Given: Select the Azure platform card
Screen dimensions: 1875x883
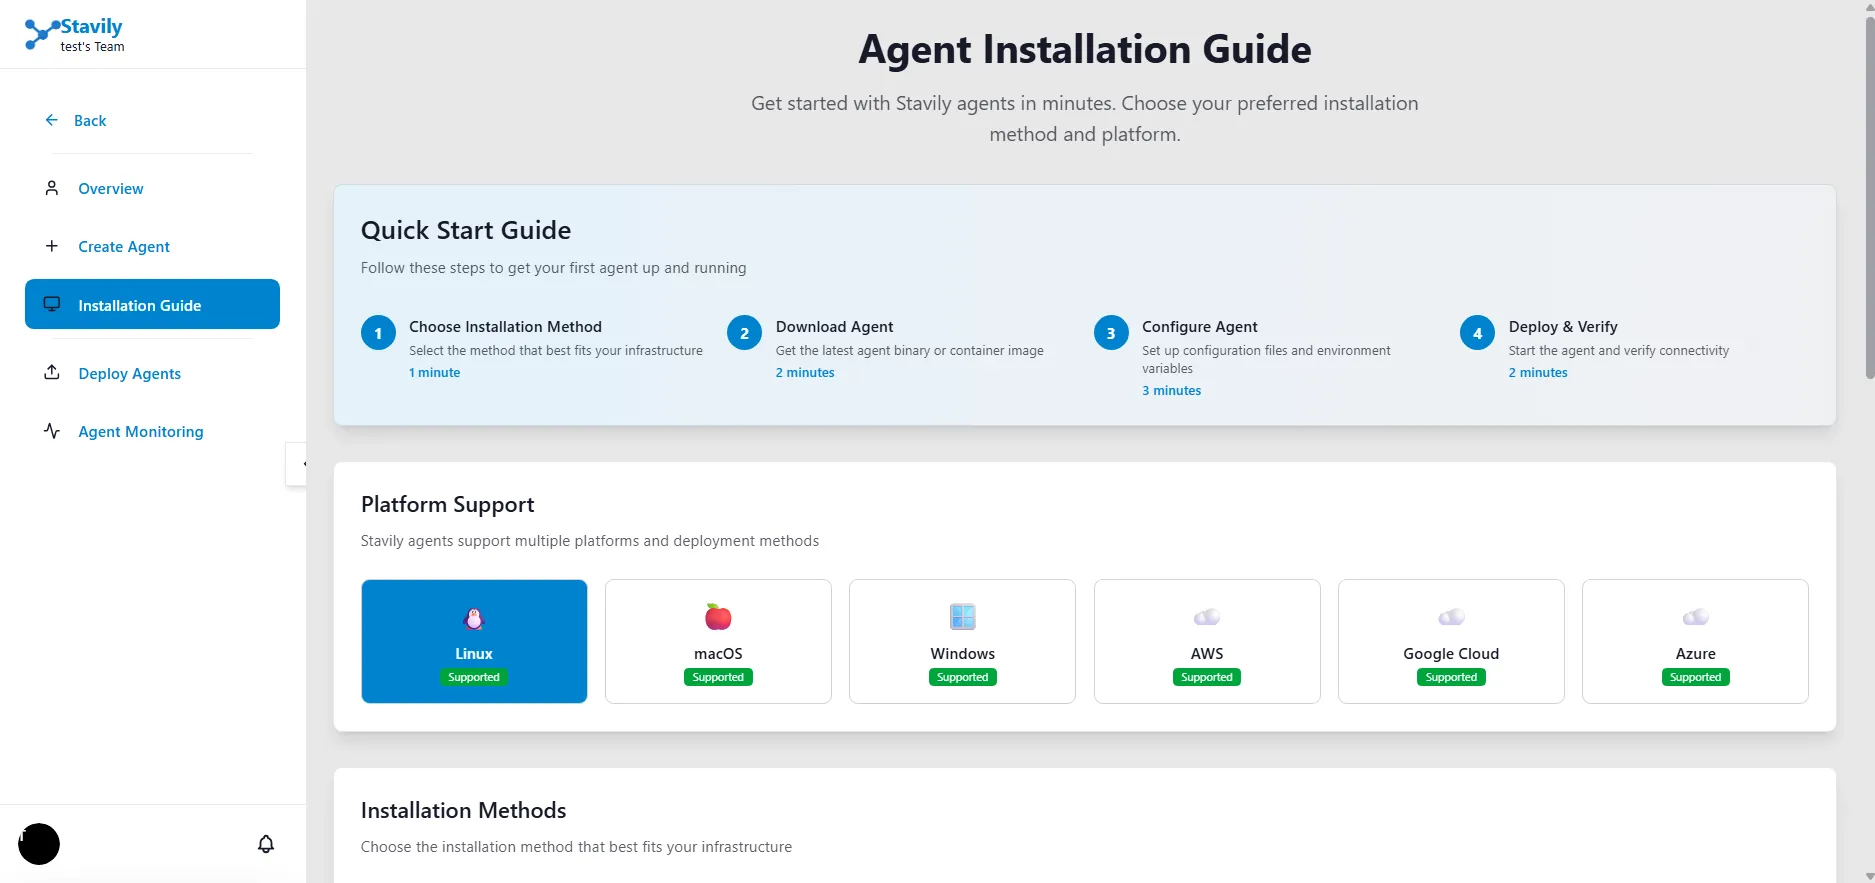Looking at the screenshot, I should [x=1695, y=641].
